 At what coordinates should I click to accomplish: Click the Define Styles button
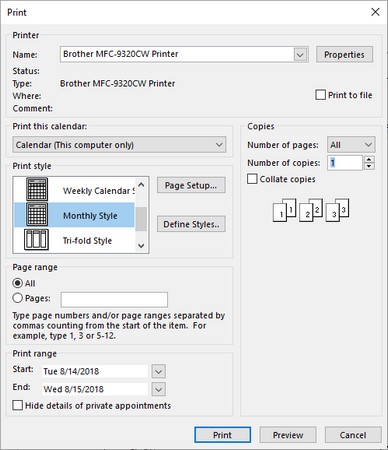[191, 224]
